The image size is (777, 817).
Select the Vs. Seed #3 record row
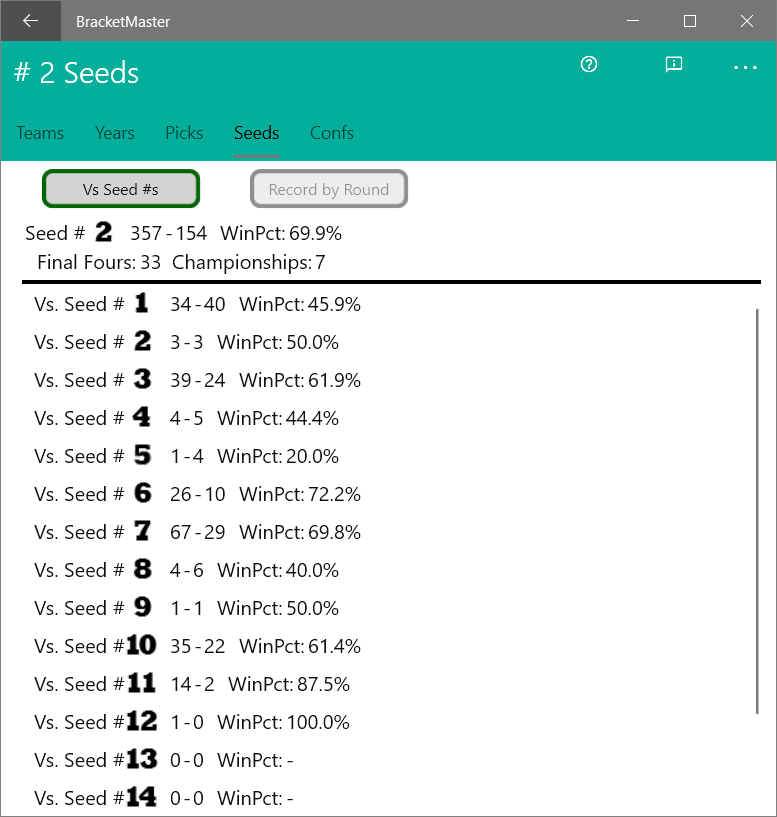pyautogui.click(x=198, y=380)
